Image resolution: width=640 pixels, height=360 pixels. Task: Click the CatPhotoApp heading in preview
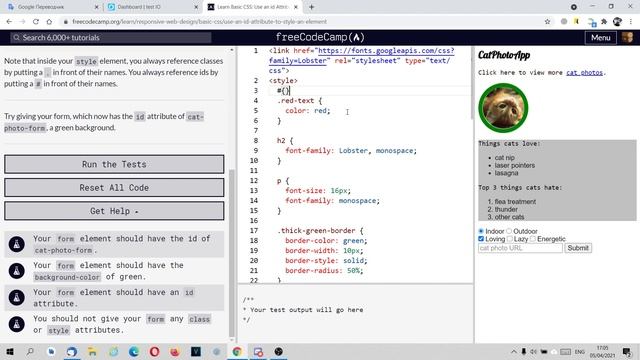pyautogui.click(x=504, y=55)
